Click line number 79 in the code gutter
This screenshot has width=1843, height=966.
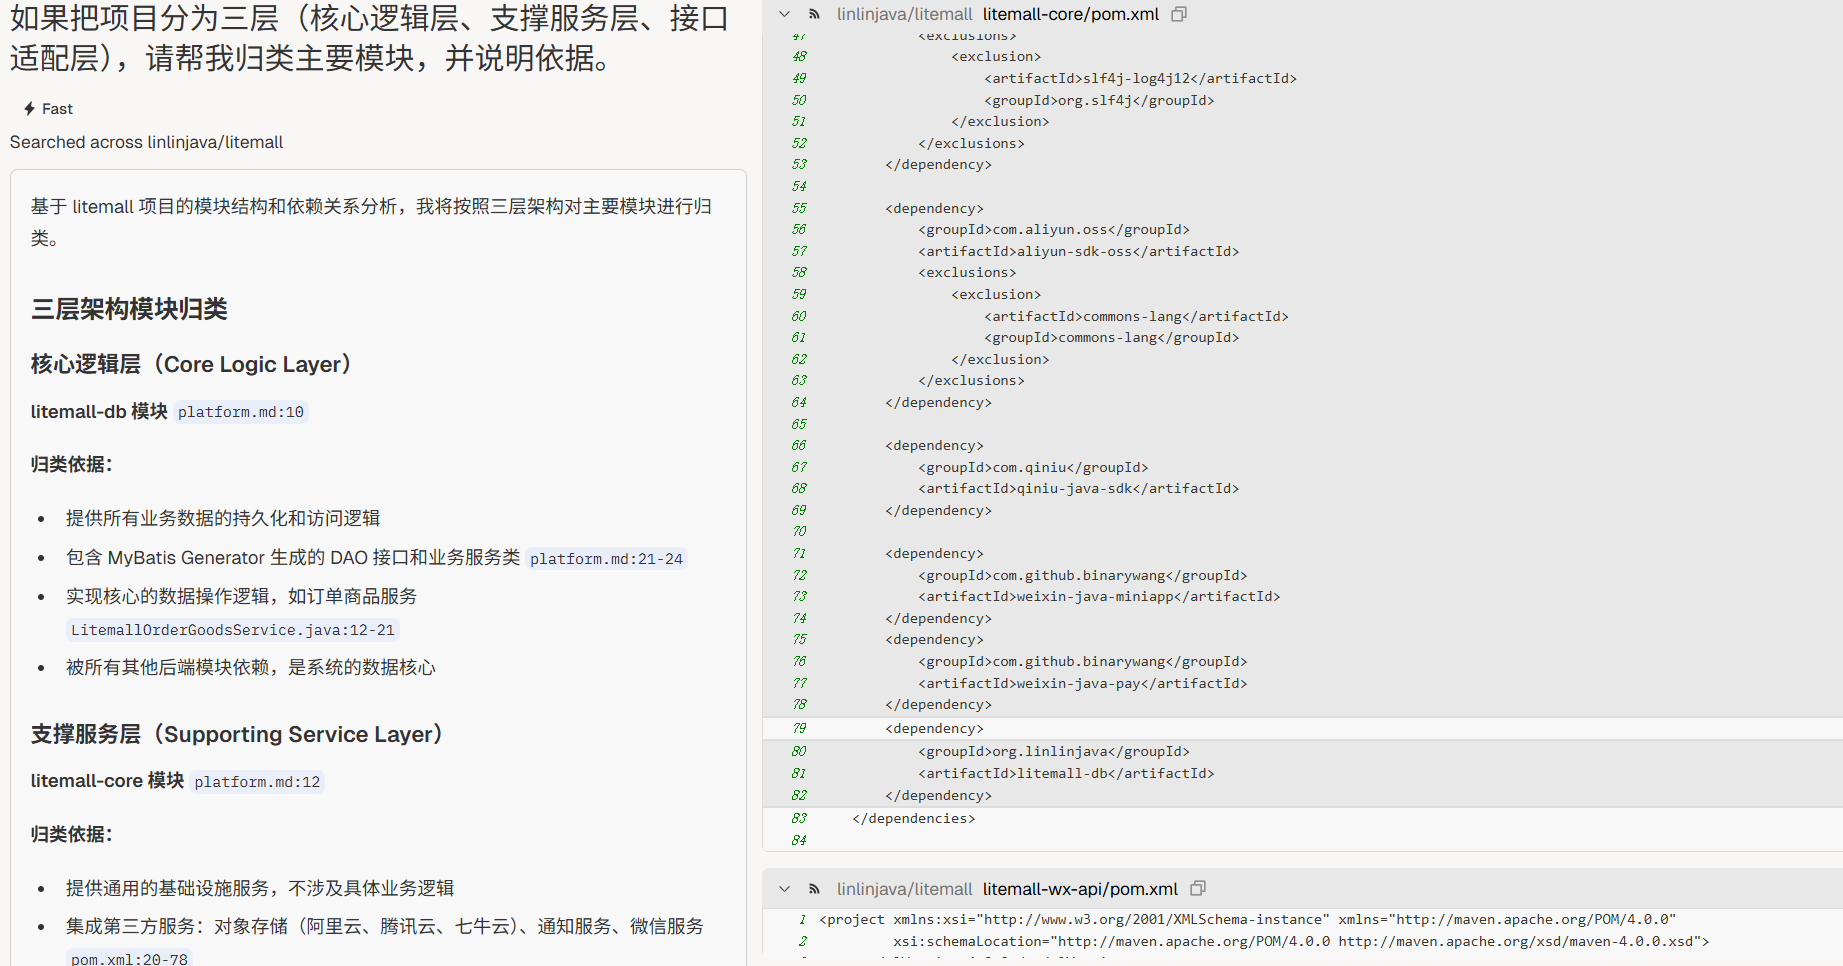click(799, 729)
